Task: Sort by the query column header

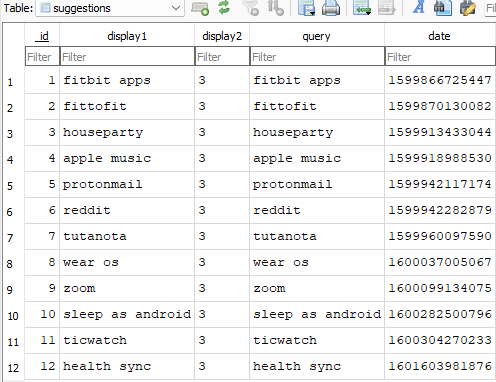Action: [x=317, y=36]
